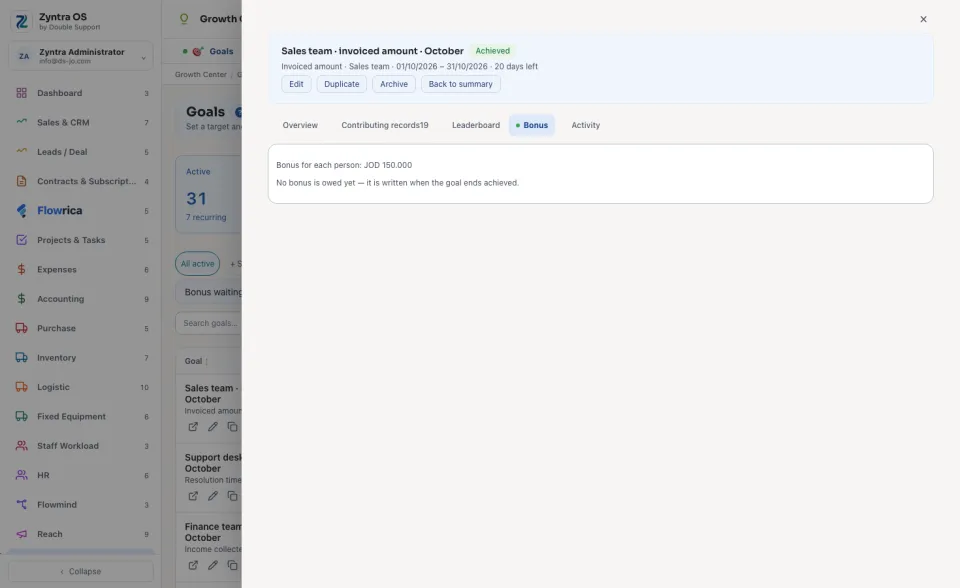Expand the Sales & CRM menu
960x588 pixels.
click(x=81, y=122)
